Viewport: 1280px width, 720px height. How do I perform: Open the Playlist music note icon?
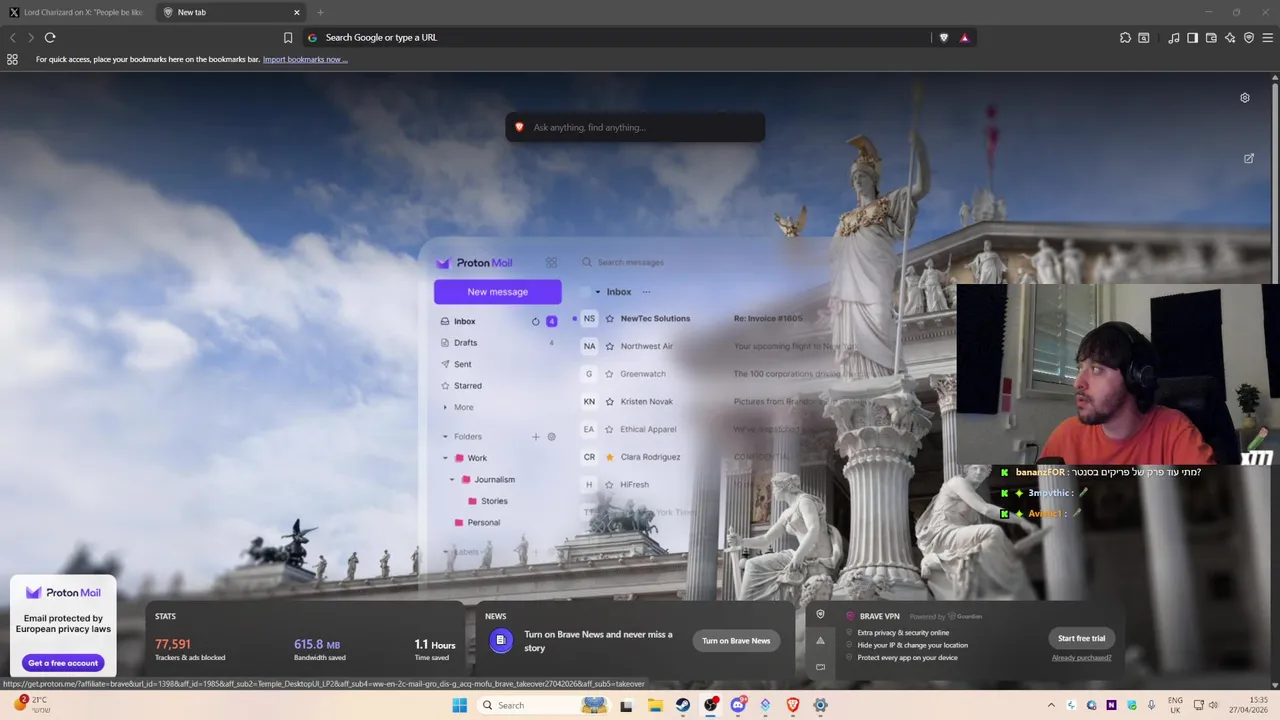pyautogui.click(x=1174, y=37)
